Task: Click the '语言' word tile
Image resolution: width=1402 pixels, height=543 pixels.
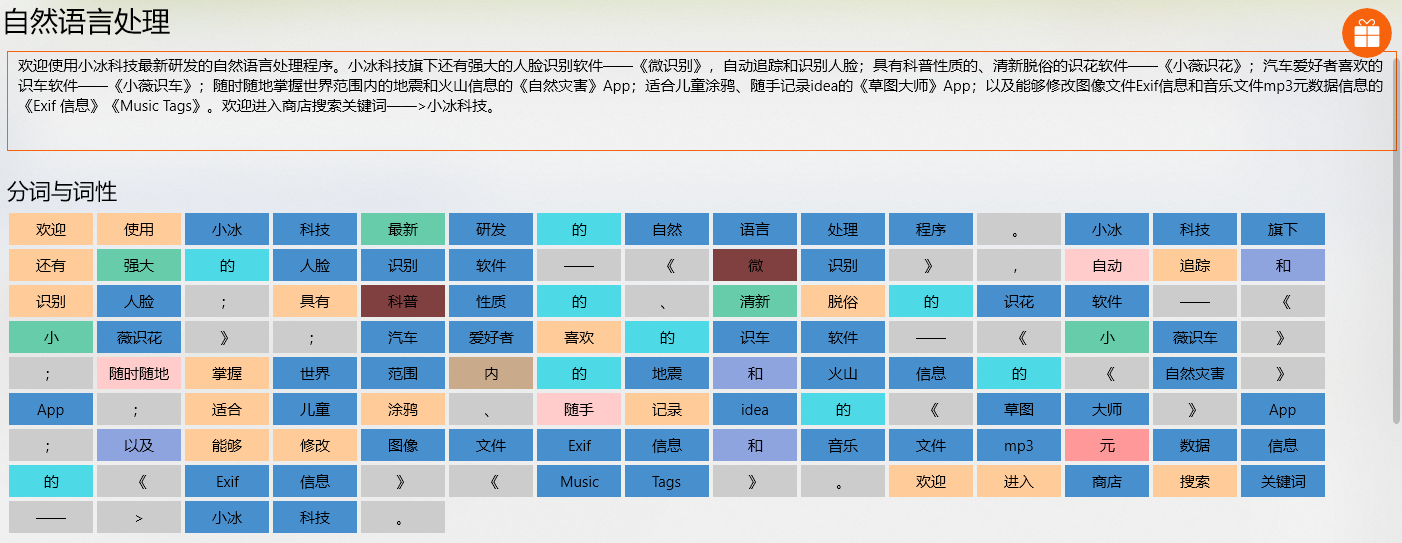Action: pyautogui.click(x=755, y=229)
